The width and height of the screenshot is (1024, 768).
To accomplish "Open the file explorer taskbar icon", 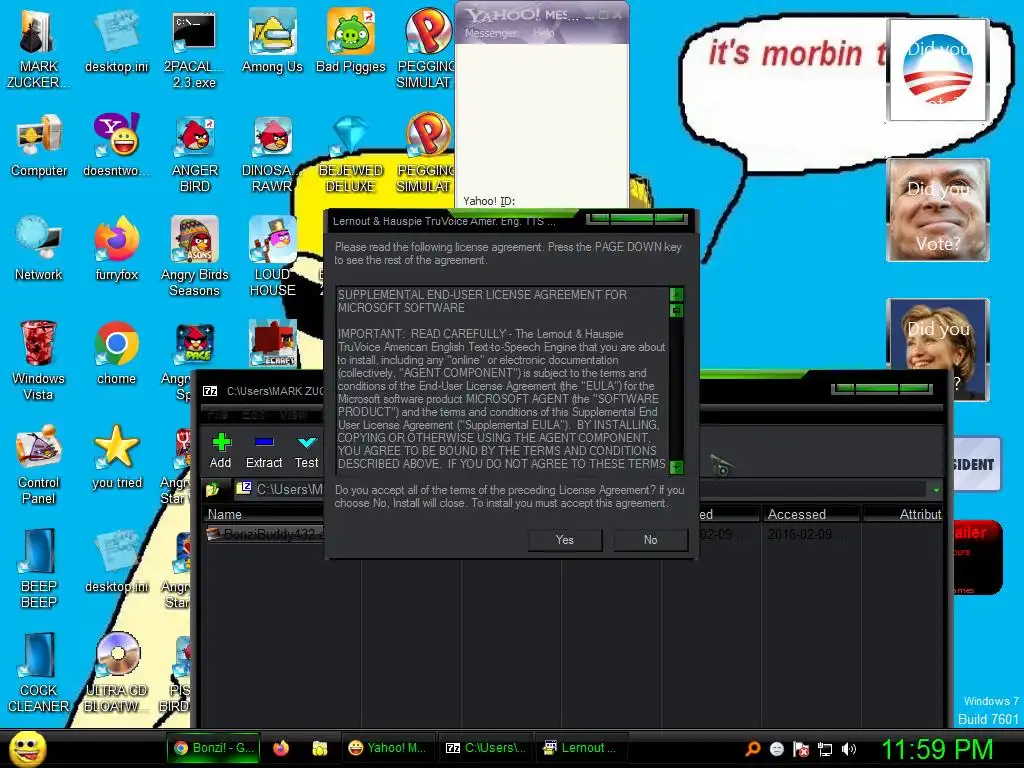I will click(x=319, y=748).
